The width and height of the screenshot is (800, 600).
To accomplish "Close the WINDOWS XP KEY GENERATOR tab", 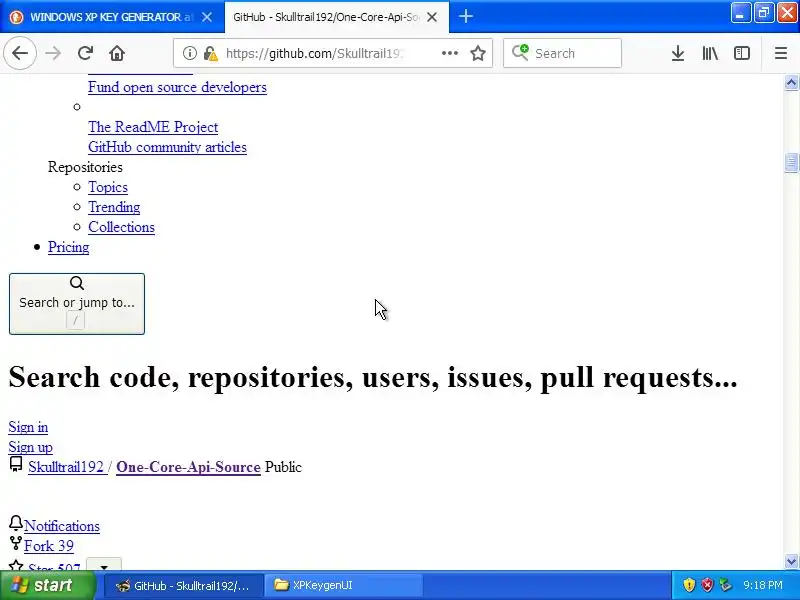I will click(207, 17).
